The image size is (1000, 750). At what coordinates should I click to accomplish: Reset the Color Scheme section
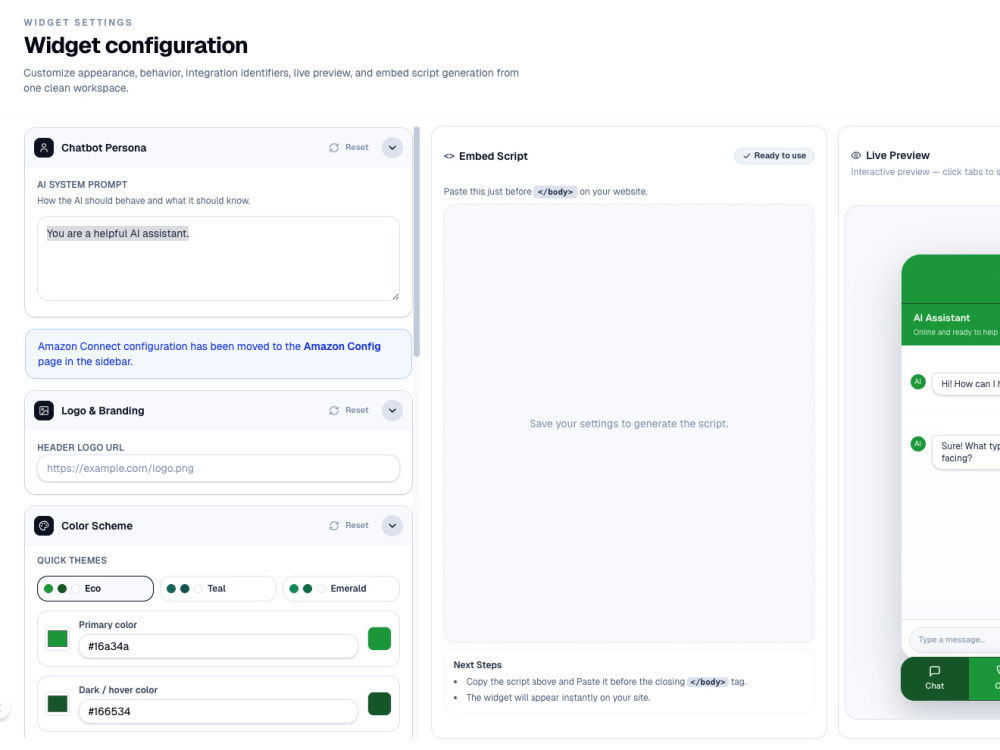tap(349, 526)
